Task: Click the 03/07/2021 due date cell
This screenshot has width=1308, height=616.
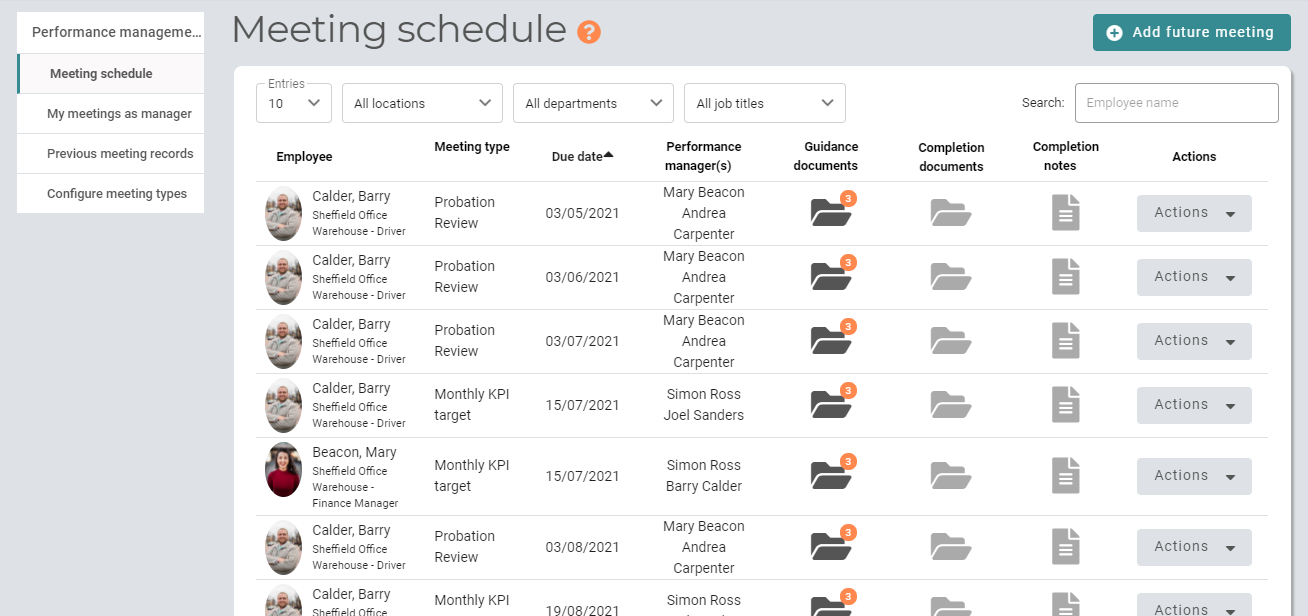Action: click(582, 341)
